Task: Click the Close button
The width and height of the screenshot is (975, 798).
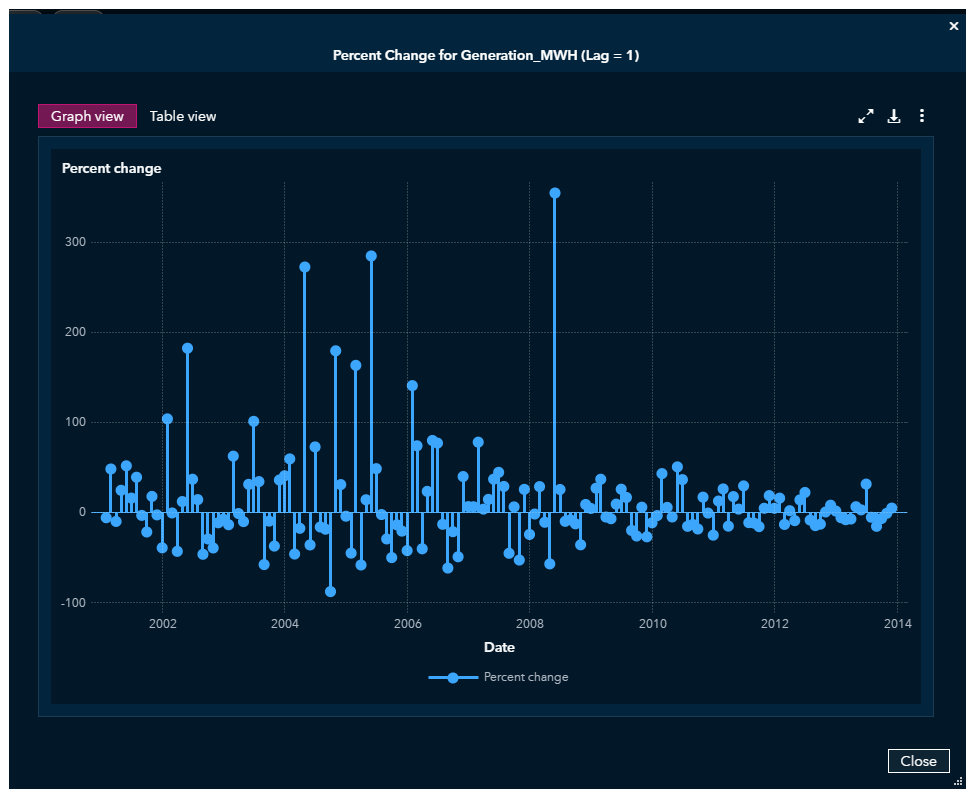Action: [x=918, y=761]
